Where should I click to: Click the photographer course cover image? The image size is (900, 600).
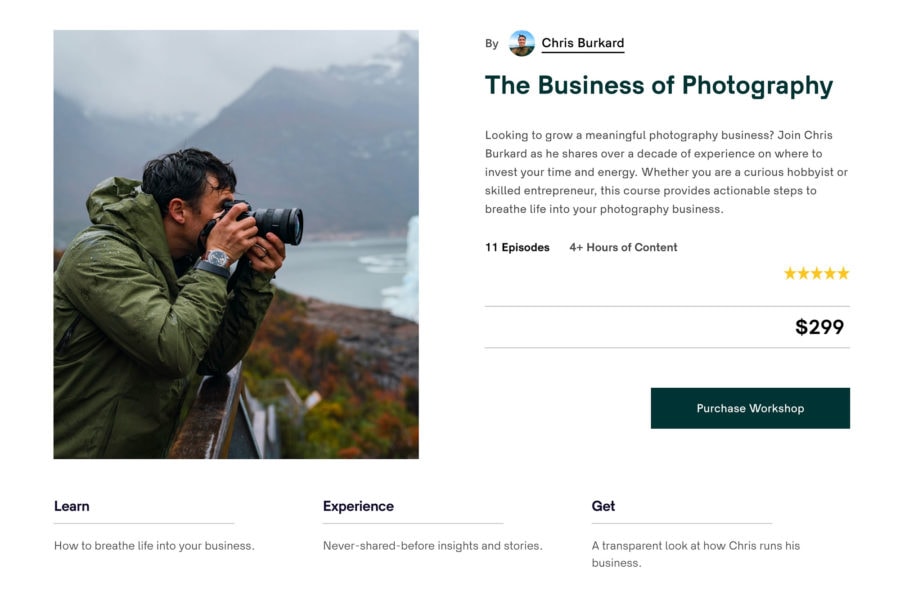click(x=234, y=247)
